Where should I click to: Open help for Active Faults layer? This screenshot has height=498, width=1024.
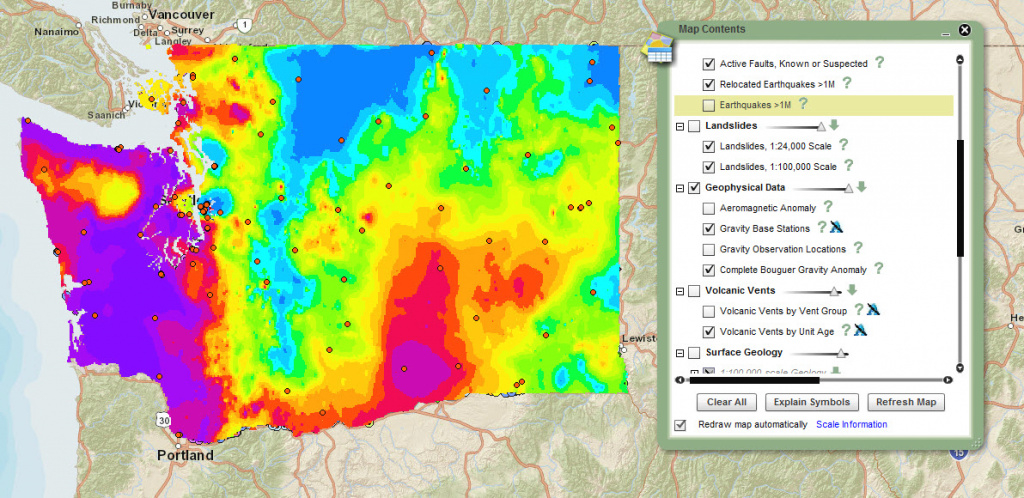[880, 63]
